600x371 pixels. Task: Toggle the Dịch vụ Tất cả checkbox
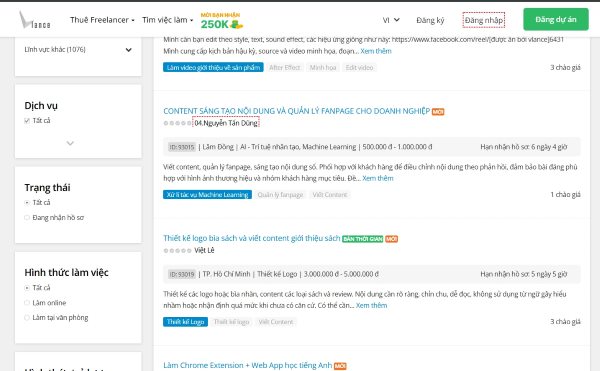coord(27,121)
